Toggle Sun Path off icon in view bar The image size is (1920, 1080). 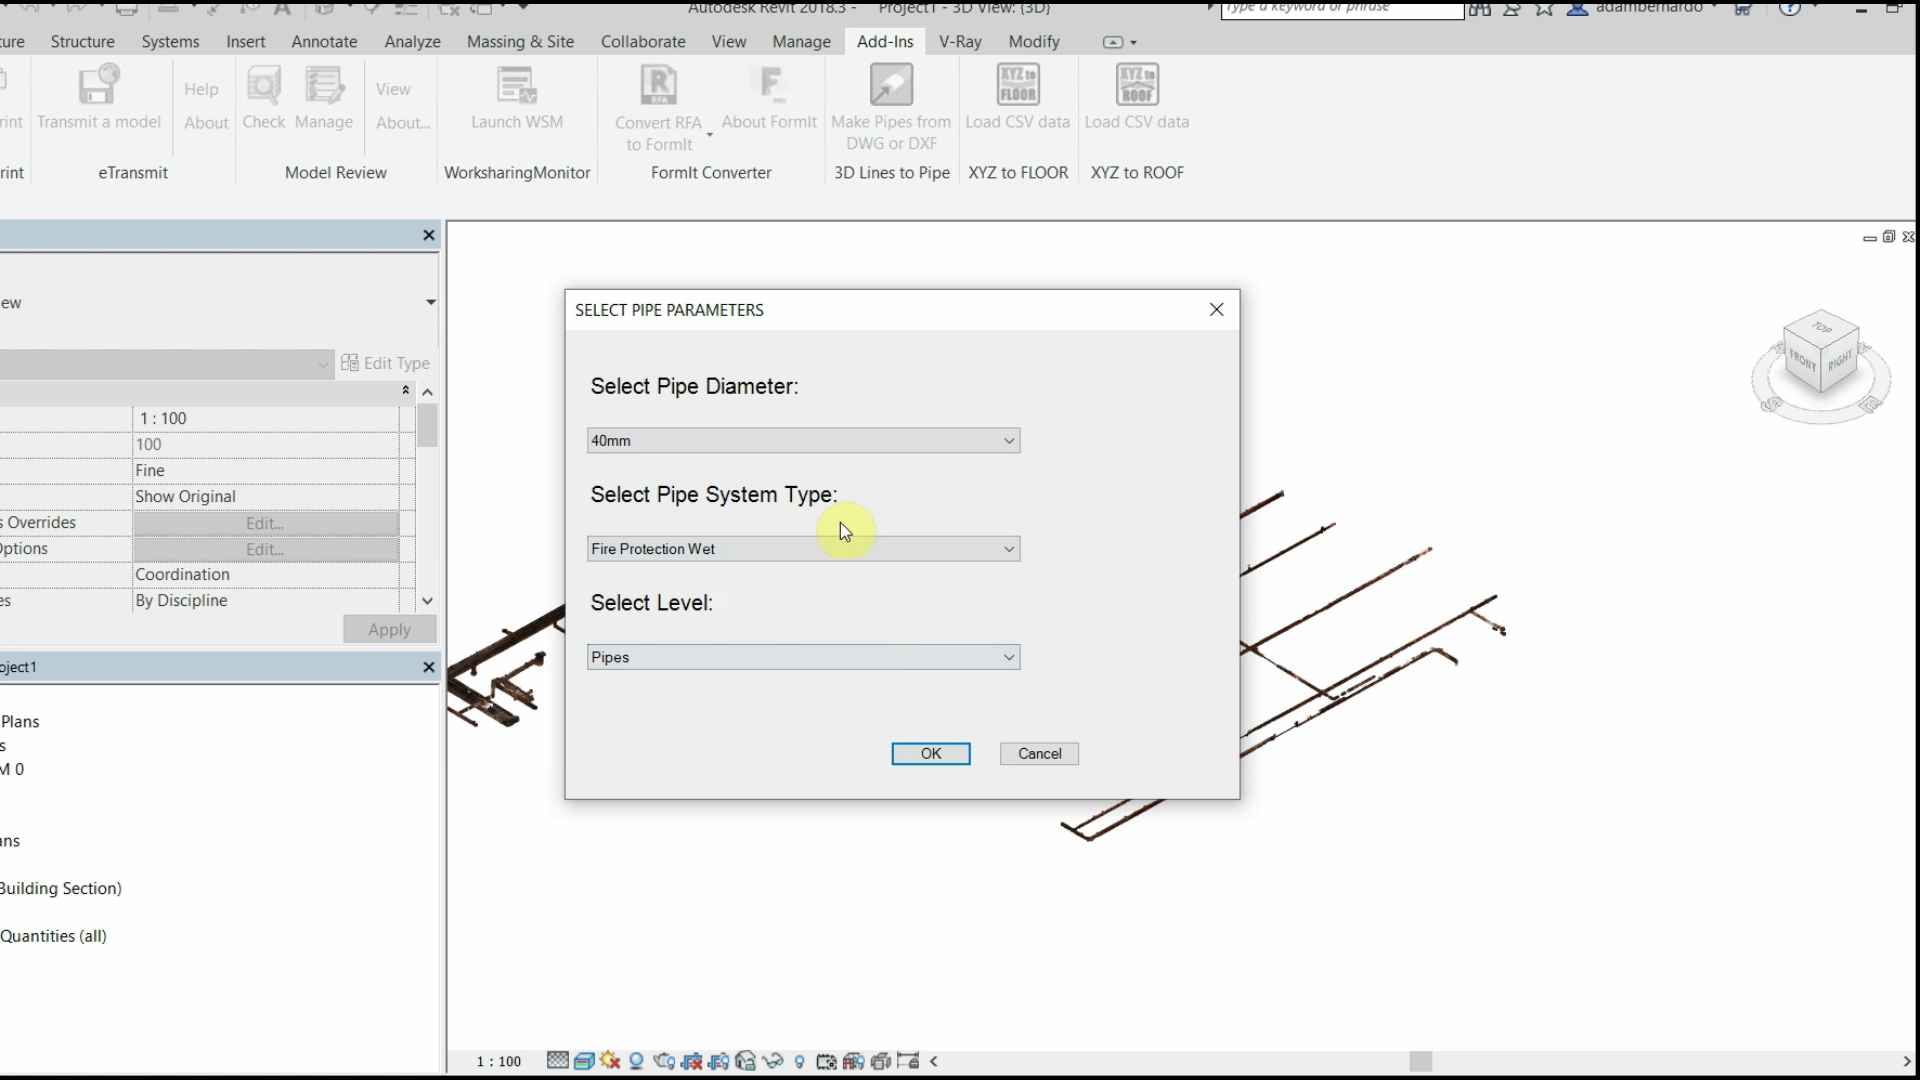click(610, 1061)
